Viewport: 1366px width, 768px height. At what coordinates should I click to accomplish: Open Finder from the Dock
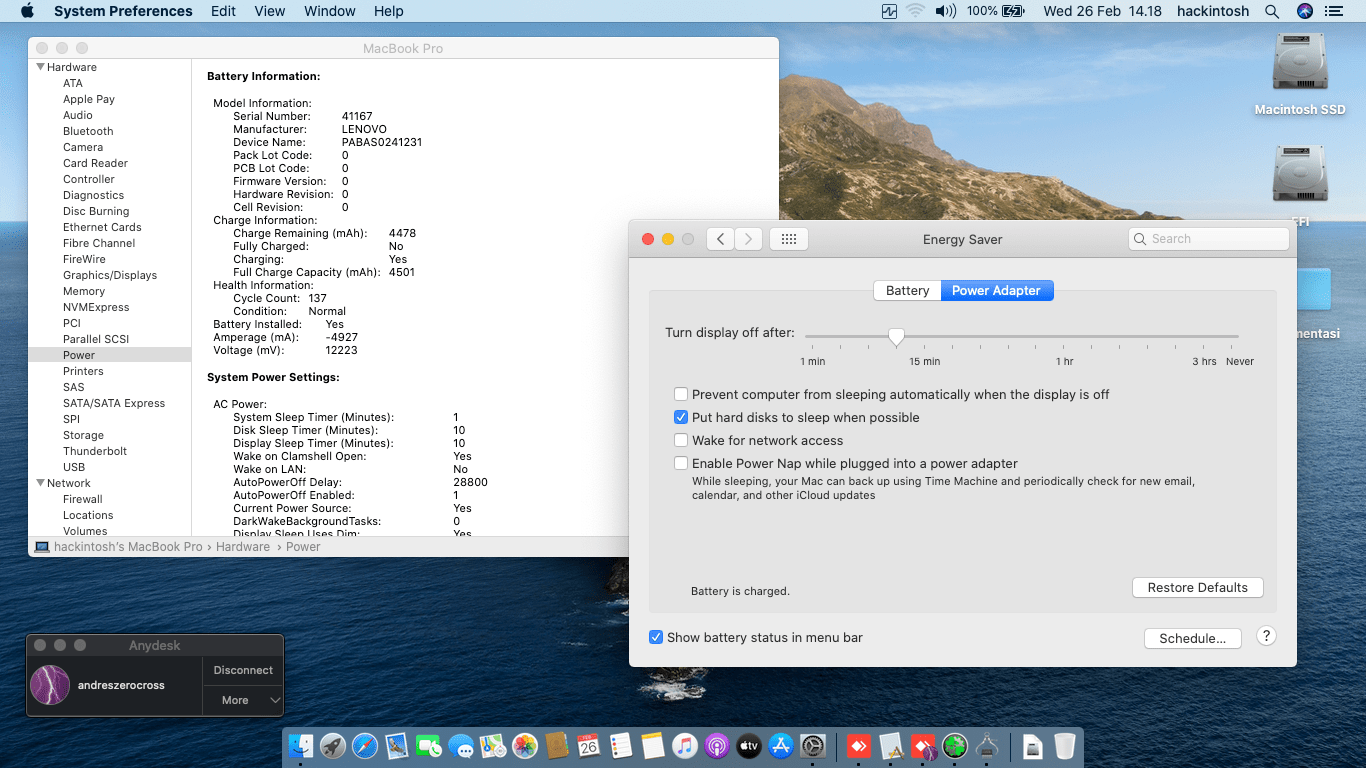pyautogui.click(x=301, y=746)
